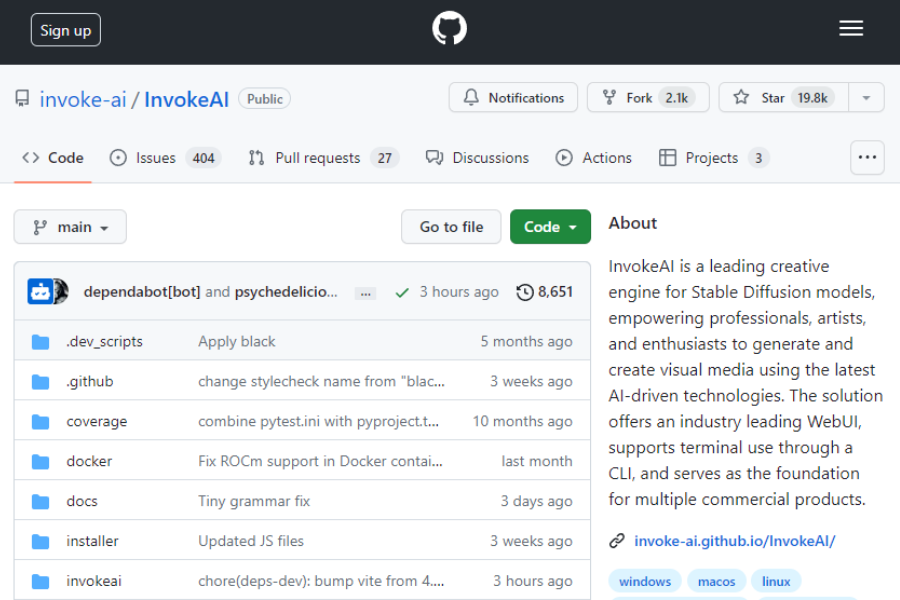Open the Tiny grammar fix commit

click(x=254, y=501)
